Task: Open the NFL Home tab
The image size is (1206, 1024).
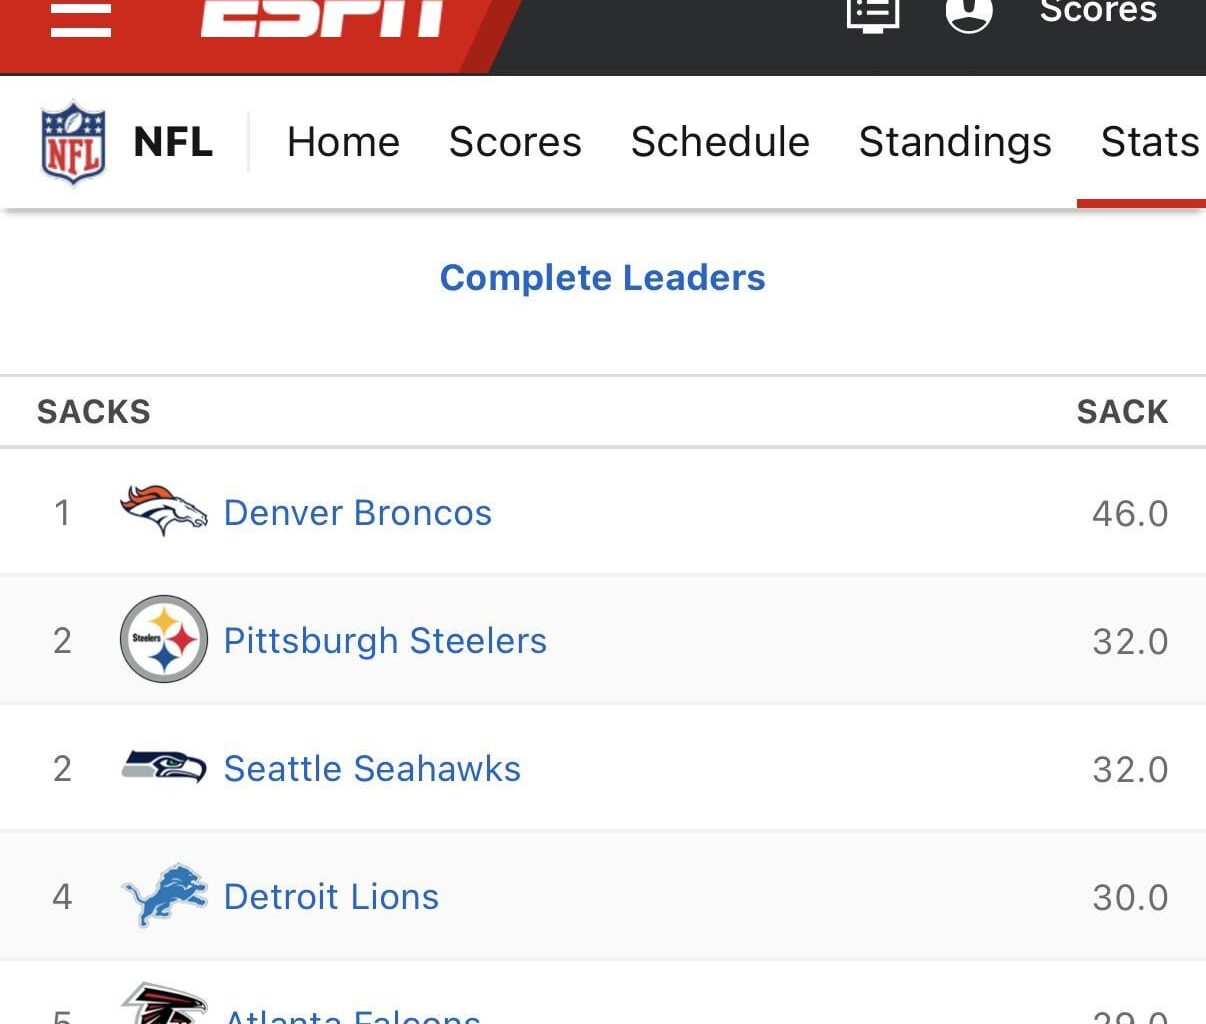Action: 343,141
